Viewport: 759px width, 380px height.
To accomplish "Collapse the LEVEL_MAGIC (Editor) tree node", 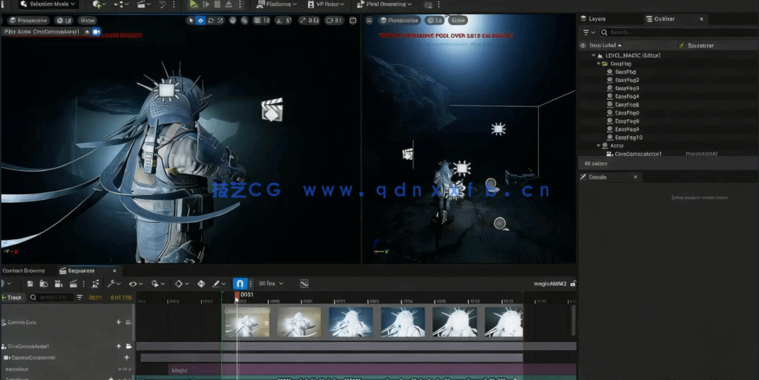I will click(x=593, y=56).
